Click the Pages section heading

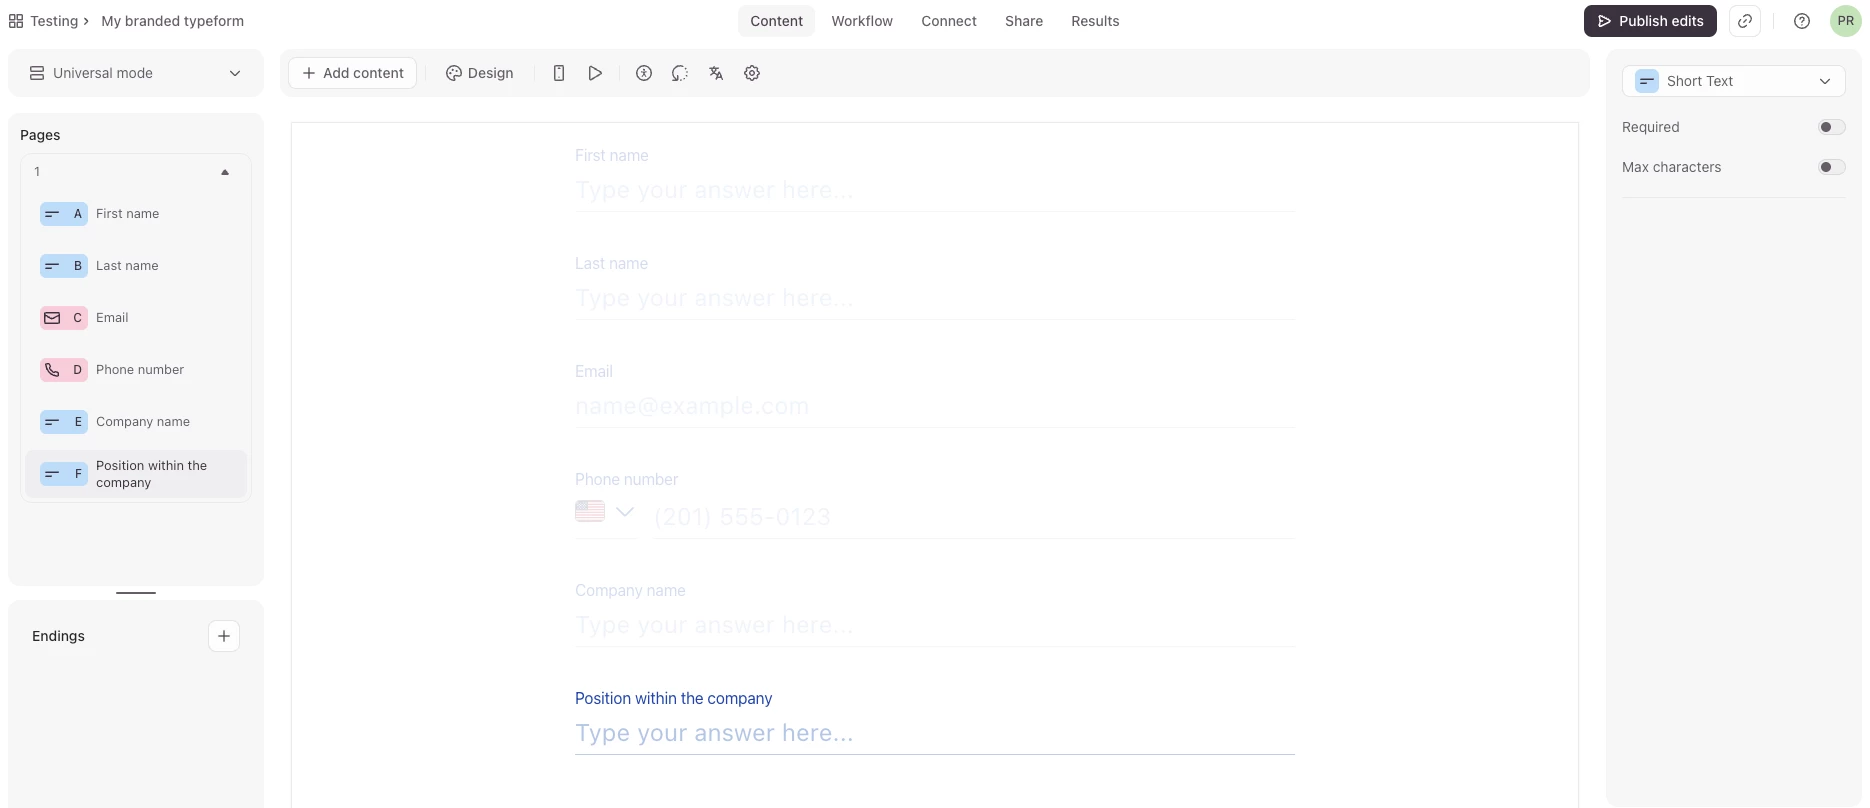[40, 135]
